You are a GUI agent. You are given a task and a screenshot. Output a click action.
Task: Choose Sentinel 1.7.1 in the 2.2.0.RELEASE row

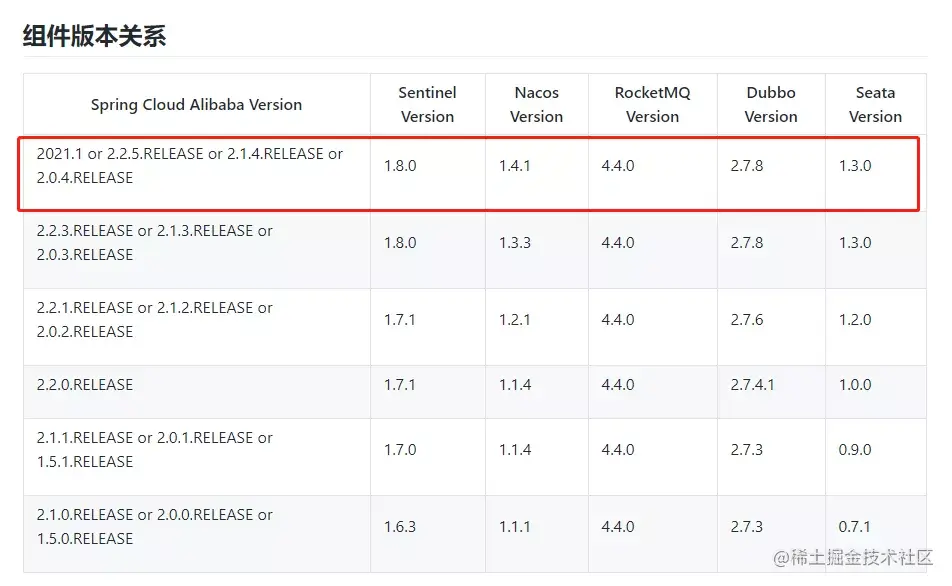[x=400, y=385]
